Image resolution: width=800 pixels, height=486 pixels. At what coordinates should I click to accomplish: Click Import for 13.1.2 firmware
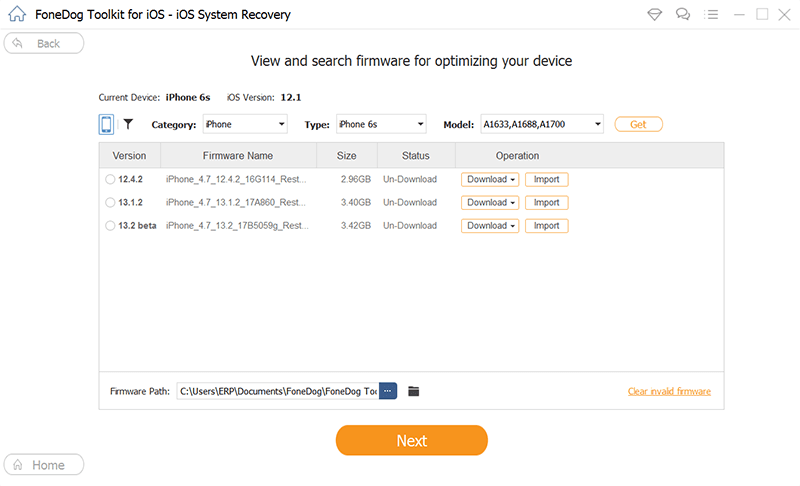(546, 202)
